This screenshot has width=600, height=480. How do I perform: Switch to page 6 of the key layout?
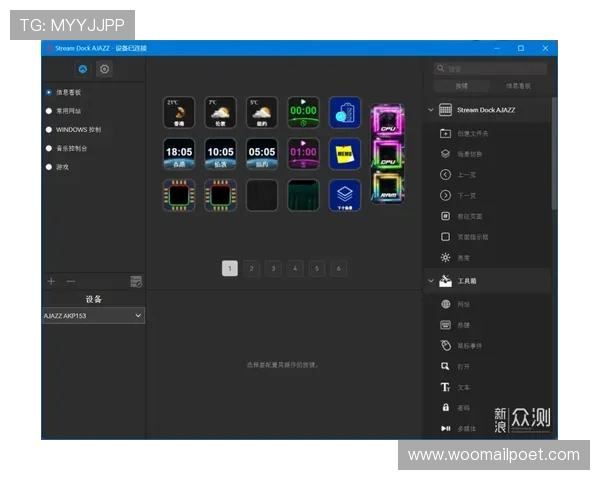[339, 268]
